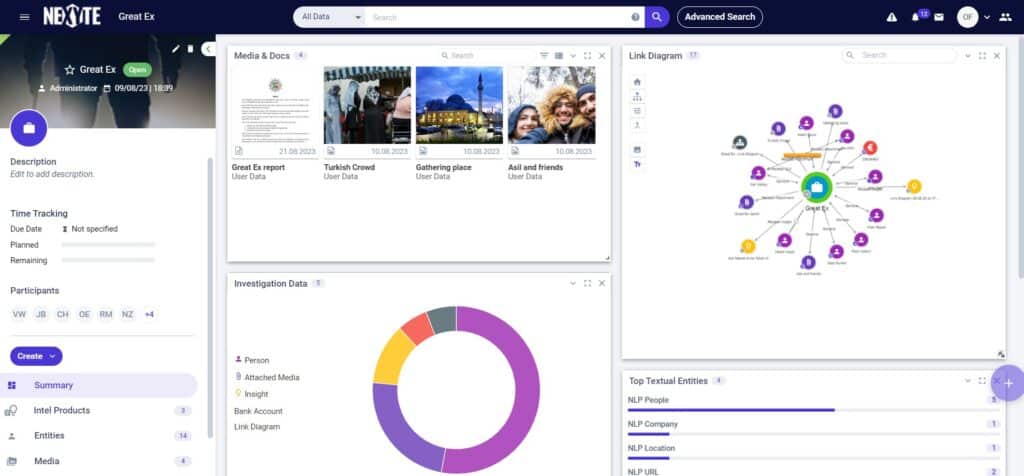This screenshot has height=476, width=1024.
Task: Open the Entities section
Action: click(x=99, y=436)
